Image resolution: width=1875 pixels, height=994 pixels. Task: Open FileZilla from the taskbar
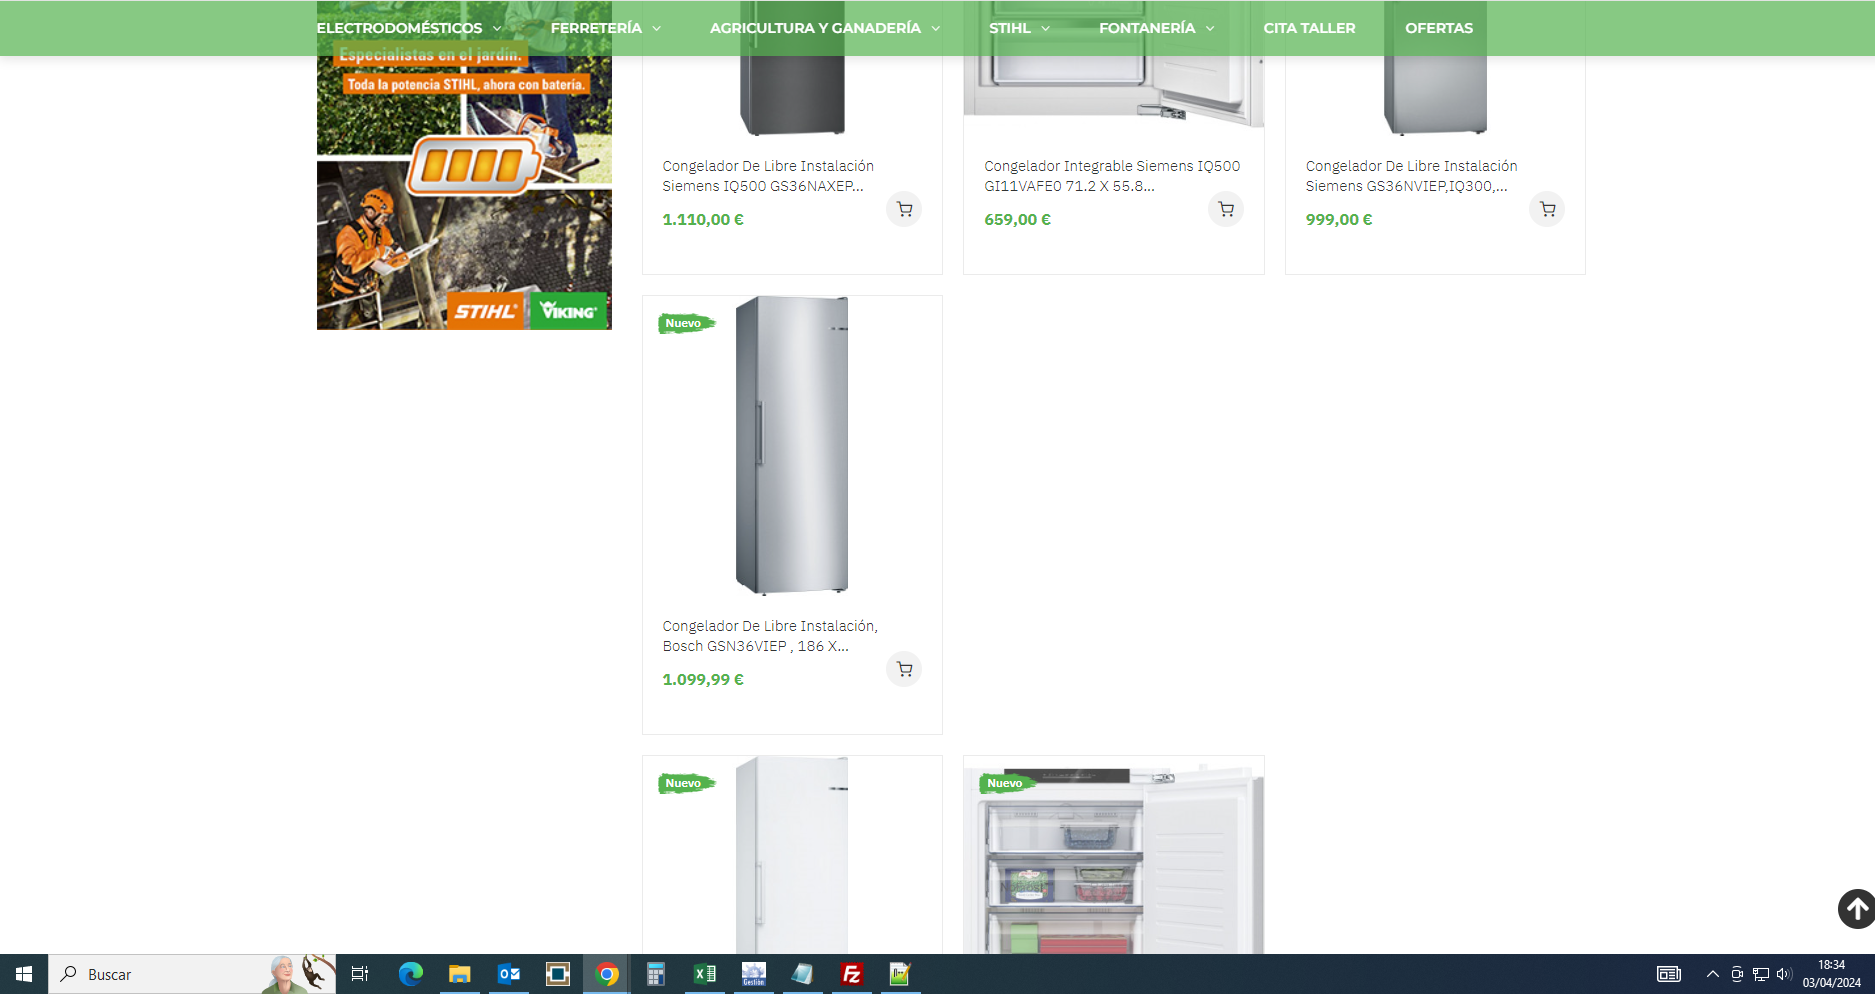[851, 974]
